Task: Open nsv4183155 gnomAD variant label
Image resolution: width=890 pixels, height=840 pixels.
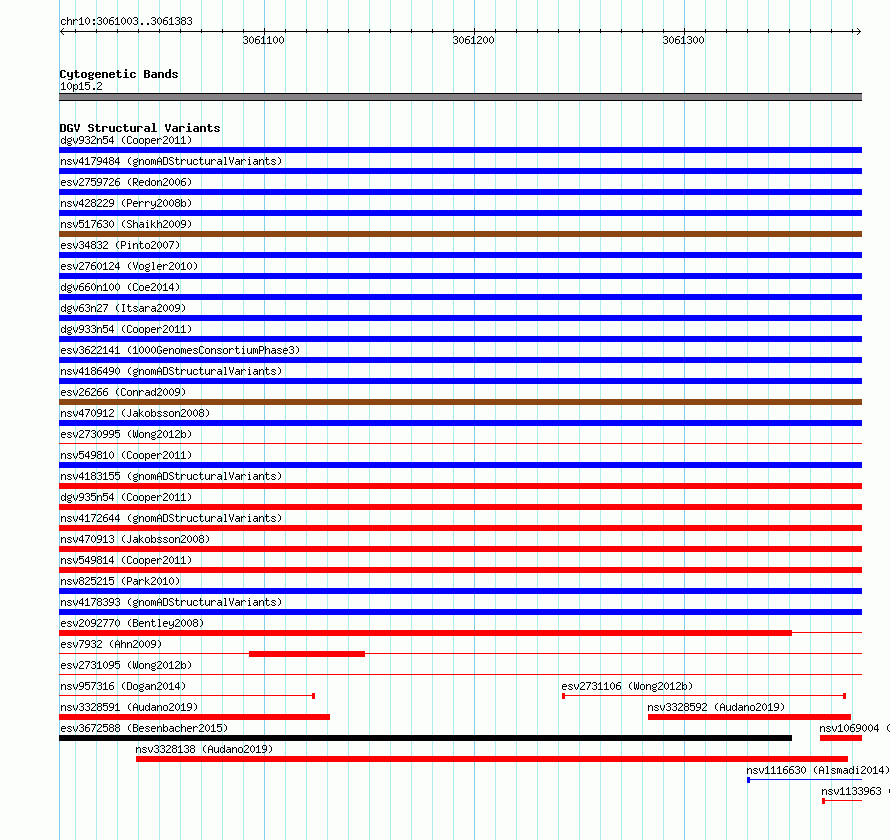Action: pos(171,476)
